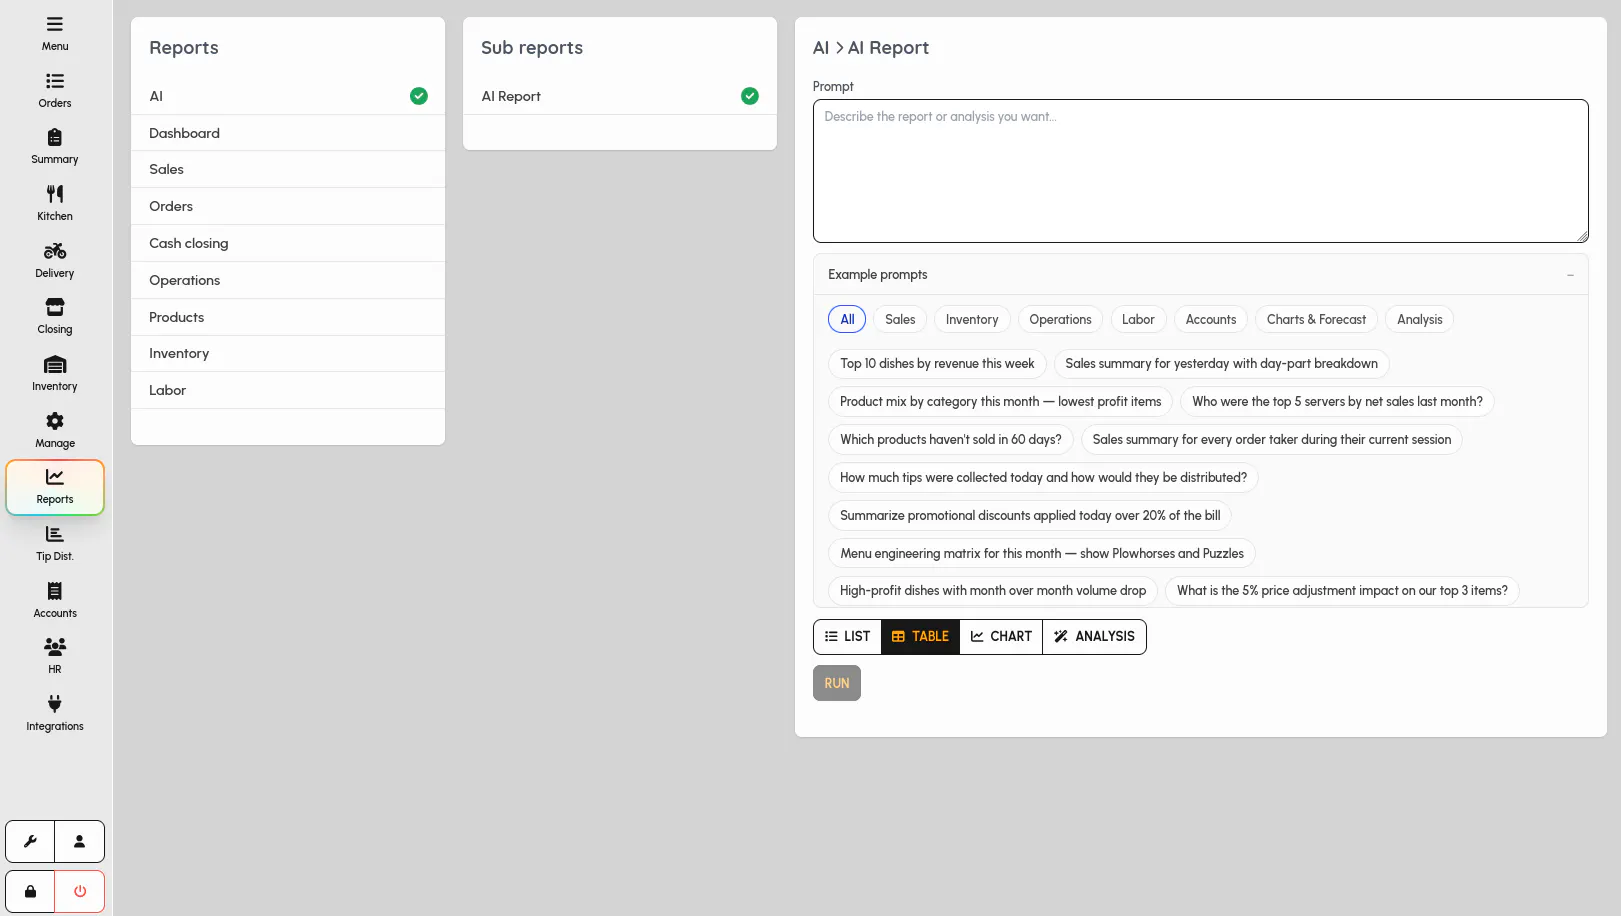Filter prompts by Charts & Forecast

click(1316, 319)
